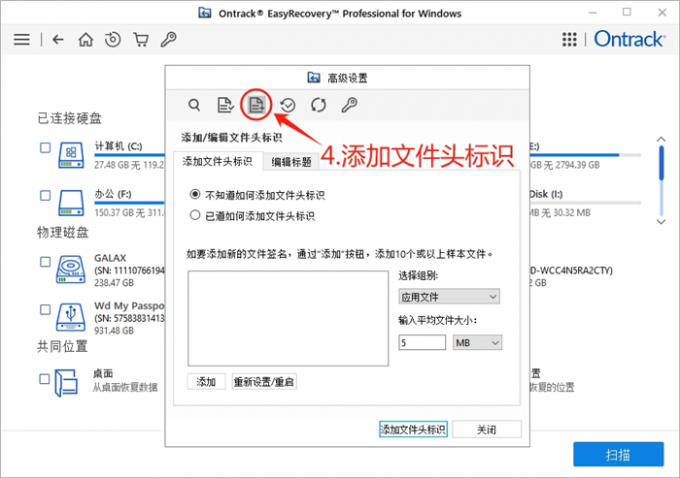
Task: Click the GALAX physical disk icon
Action: click(71, 270)
